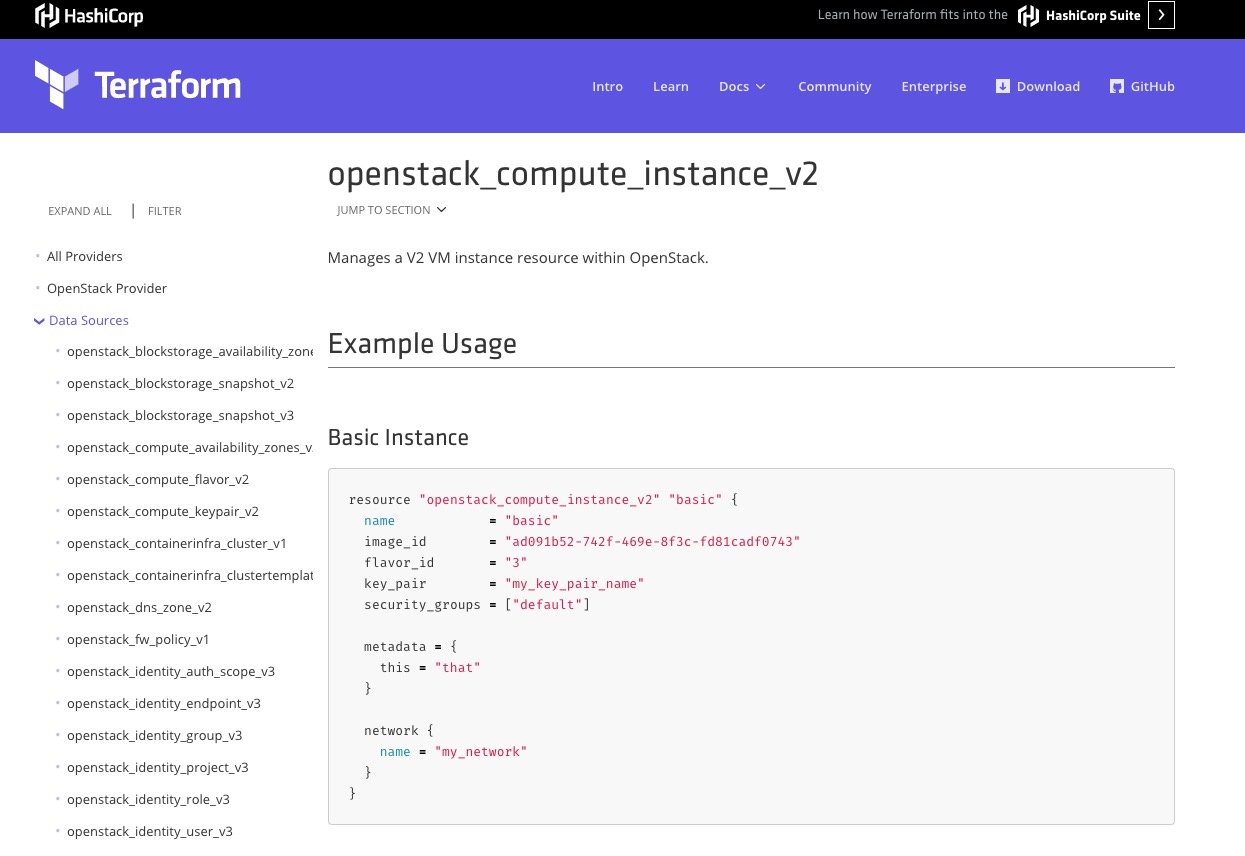Open the Community page link

[x=834, y=86]
